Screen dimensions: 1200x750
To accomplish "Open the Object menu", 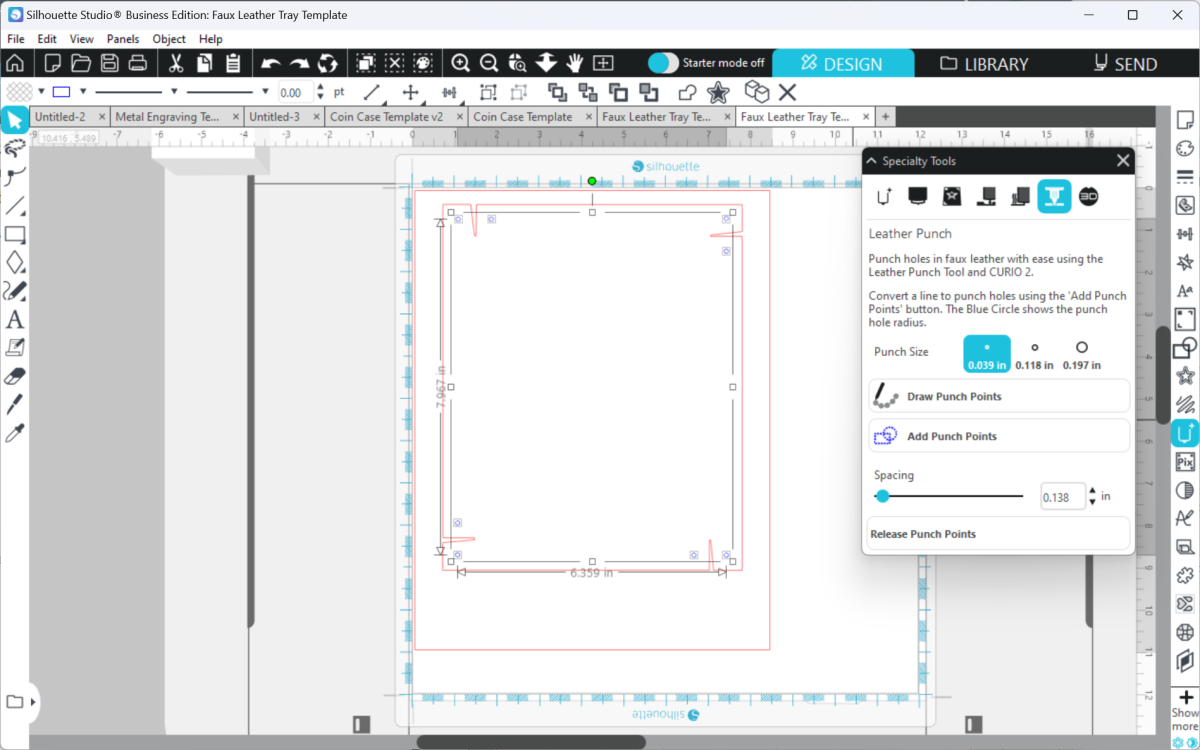I will [x=169, y=39].
